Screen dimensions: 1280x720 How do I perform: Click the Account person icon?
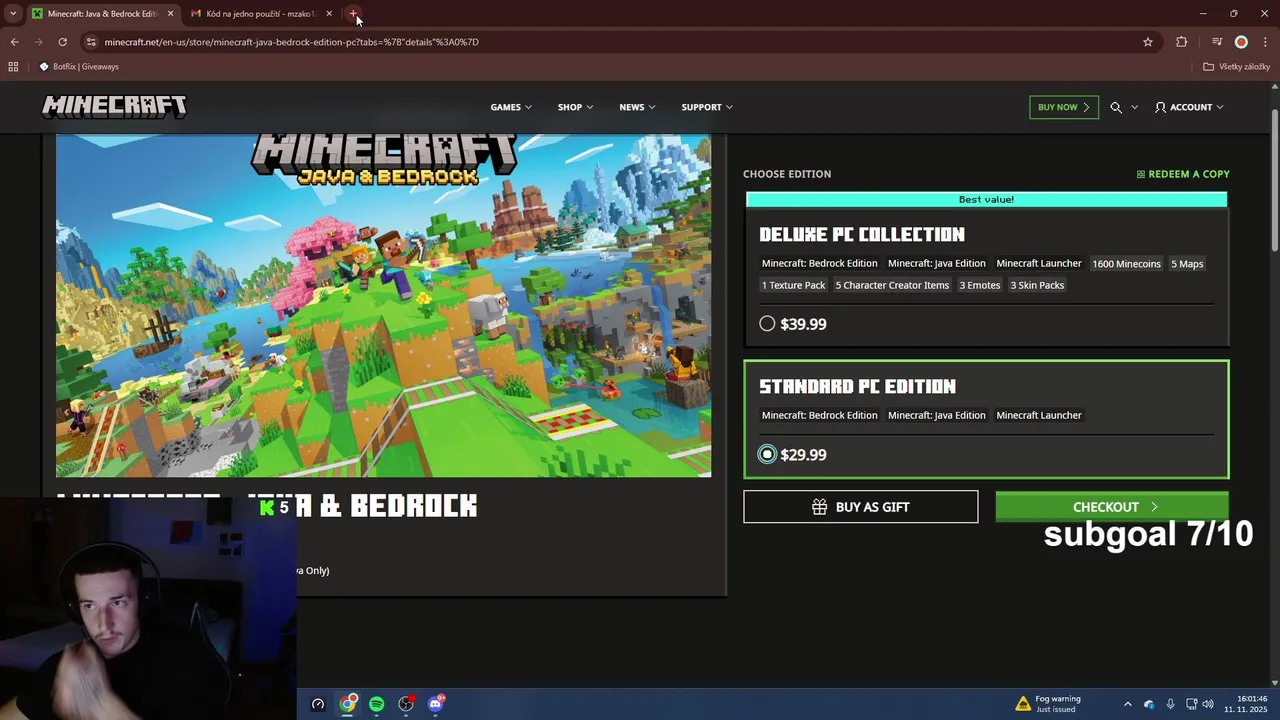pos(1160,107)
